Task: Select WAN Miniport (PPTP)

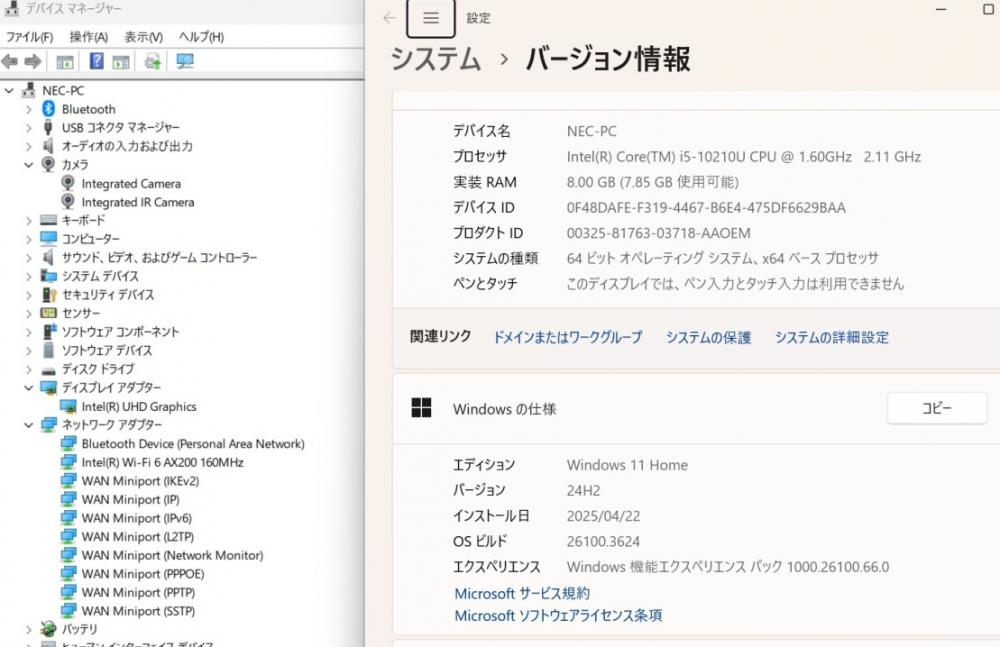Action: [x=138, y=592]
